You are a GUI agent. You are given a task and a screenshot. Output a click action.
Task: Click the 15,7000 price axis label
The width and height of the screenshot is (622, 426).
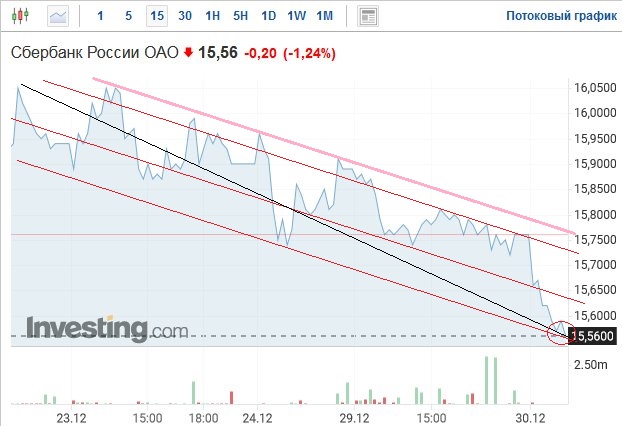coord(595,265)
